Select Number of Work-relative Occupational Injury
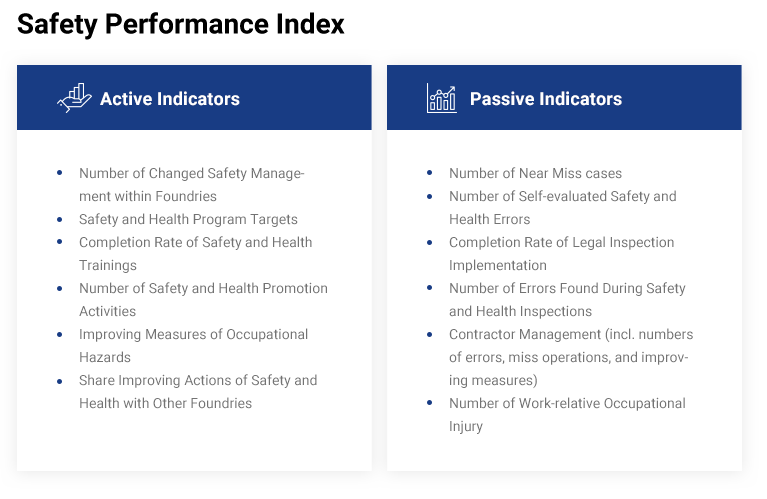The width and height of the screenshot is (767, 499). click(567, 414)
